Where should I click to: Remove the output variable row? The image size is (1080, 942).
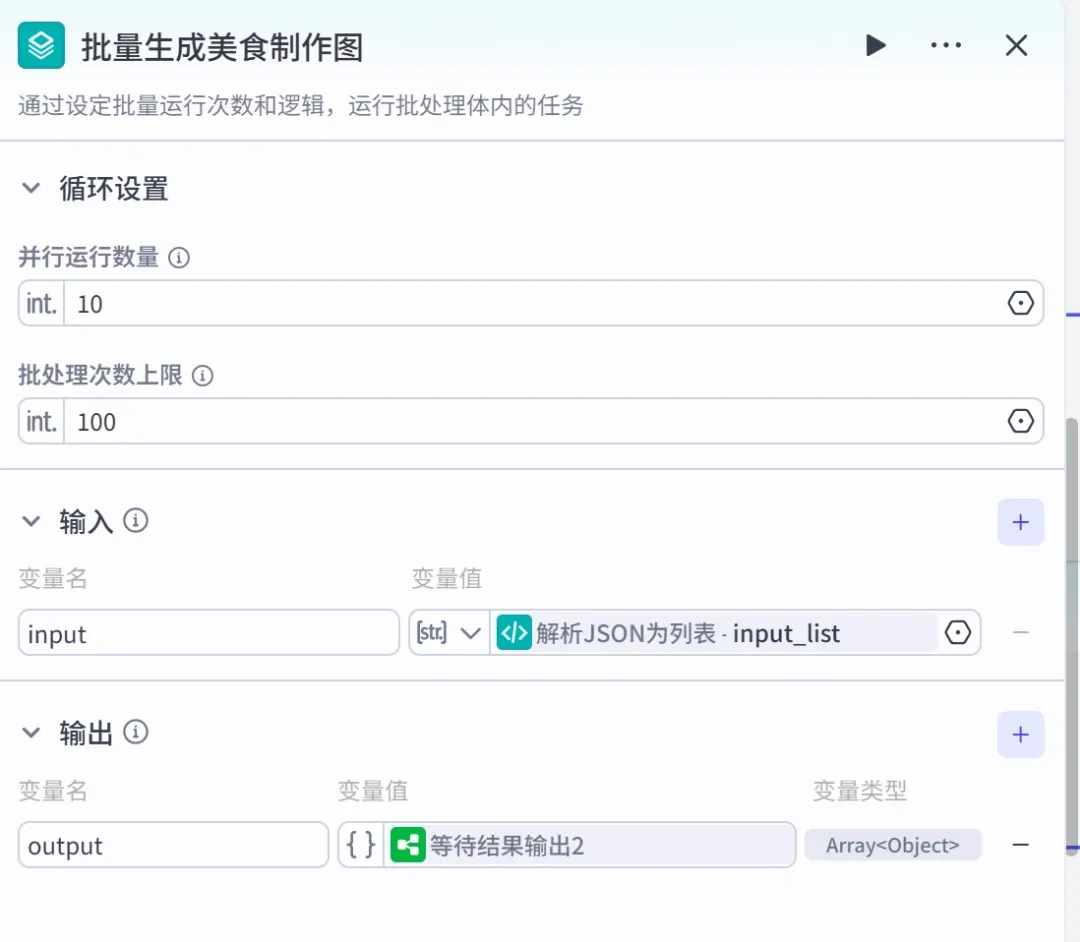pos(1020,844)
